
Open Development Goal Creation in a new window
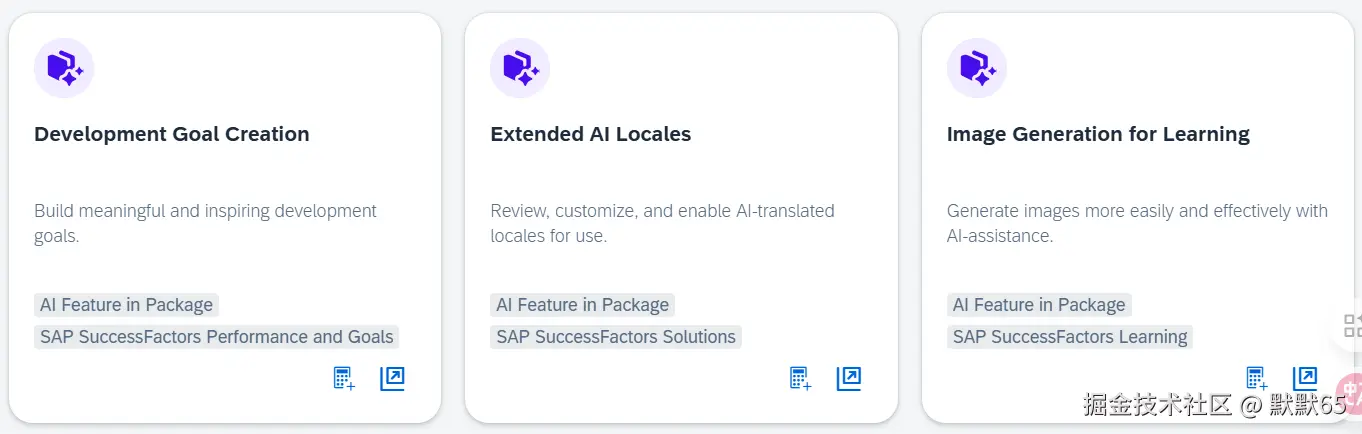(392, 379)
